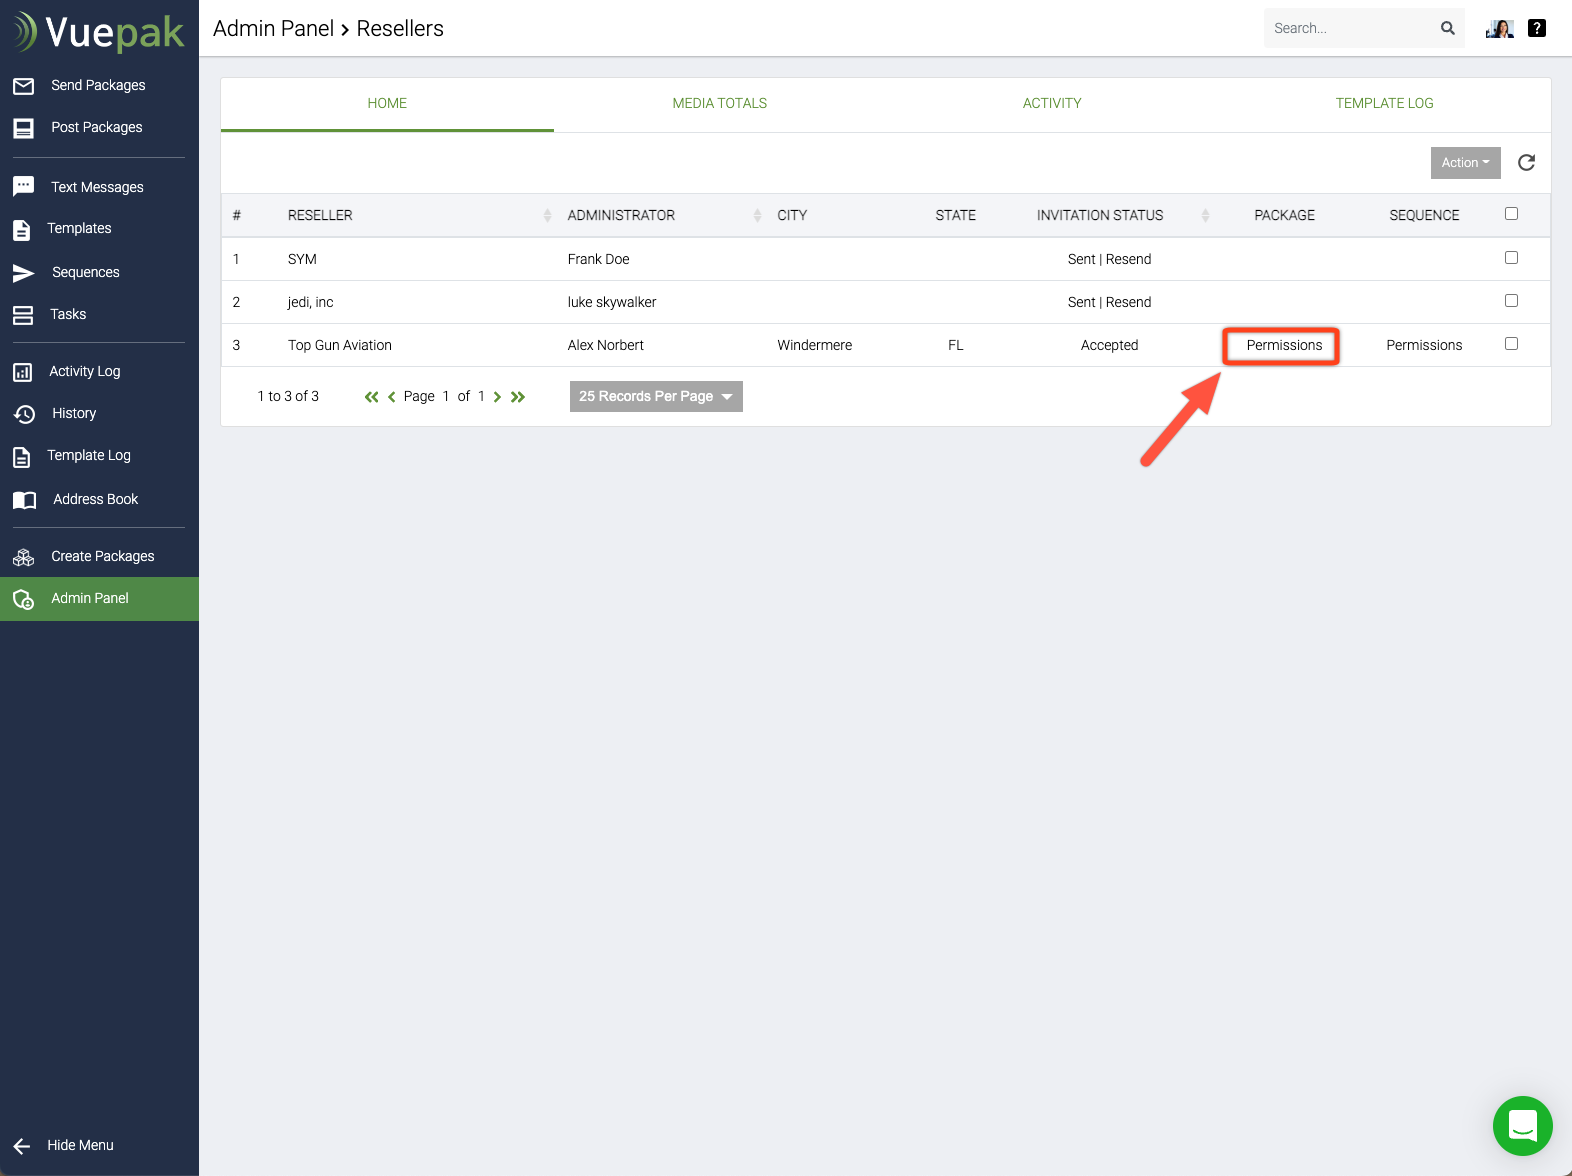Tick the checkbox for SYM row
The image size is (1572, 1176).
(x=1511, y=258)
